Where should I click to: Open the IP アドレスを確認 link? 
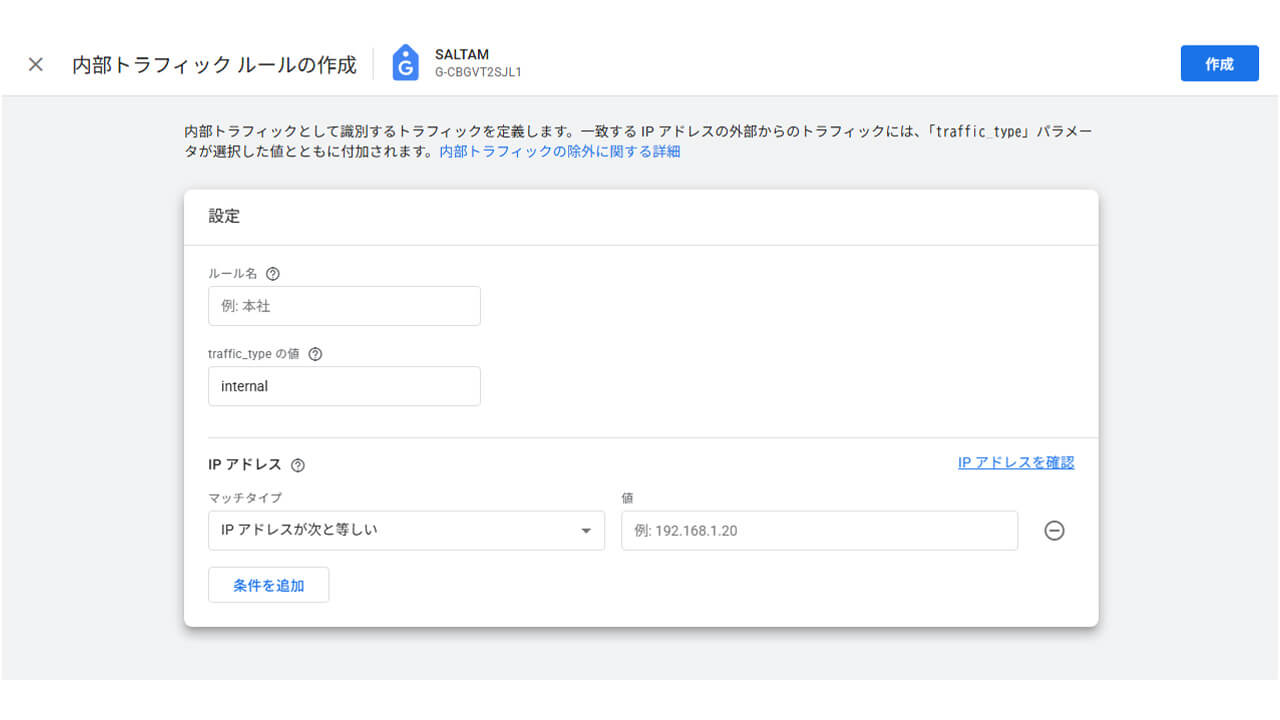coord(1015,463)
